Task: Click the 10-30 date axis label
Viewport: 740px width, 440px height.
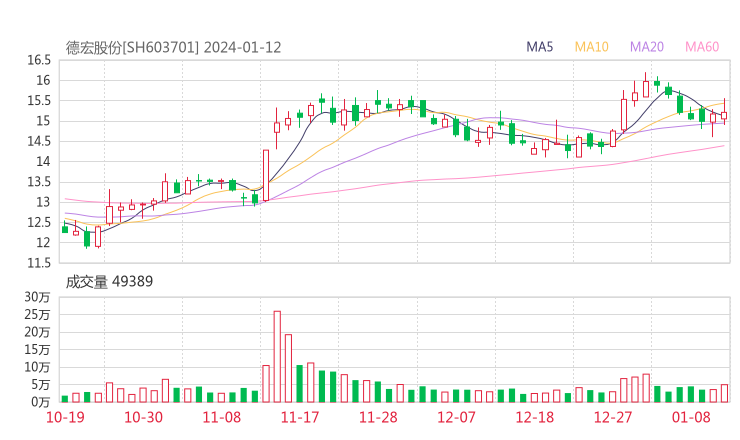Action: pos(143,417)
